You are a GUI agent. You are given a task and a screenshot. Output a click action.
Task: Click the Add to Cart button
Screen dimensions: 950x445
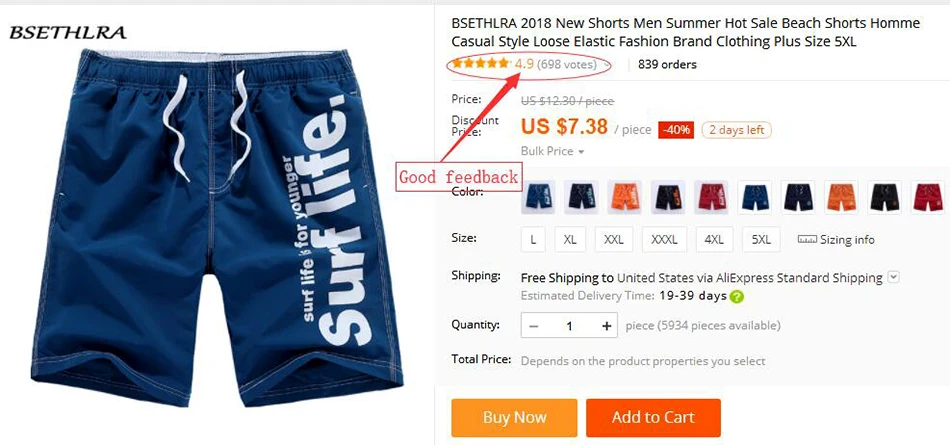coord(653,418)
